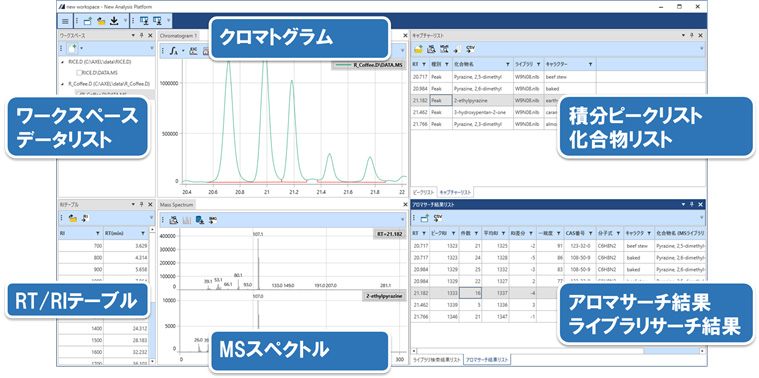
Task: Open the hamburger menu in the main toolbar
Action: [65, 21]
